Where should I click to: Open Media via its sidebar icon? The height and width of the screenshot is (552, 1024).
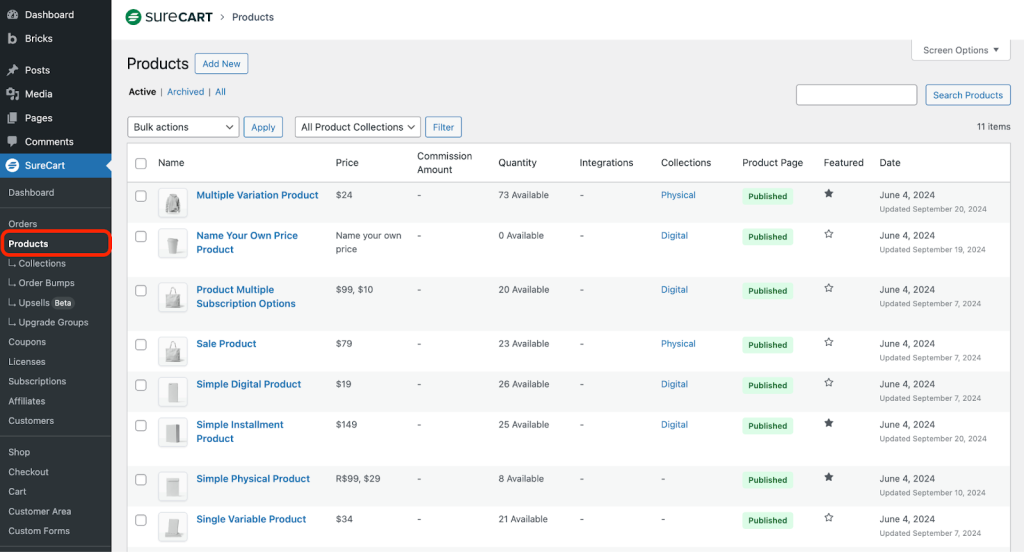click(x=12, y=94)
